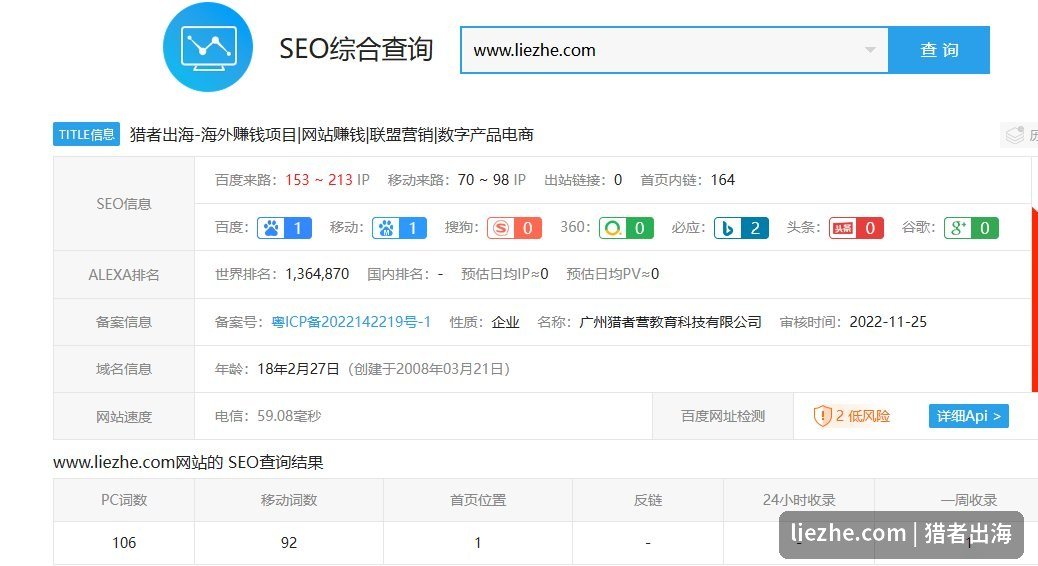The height and width of the screenshot is (566, 1038).
Task: Click the Baidu weight badge showing 1
Action: (284, 228)
